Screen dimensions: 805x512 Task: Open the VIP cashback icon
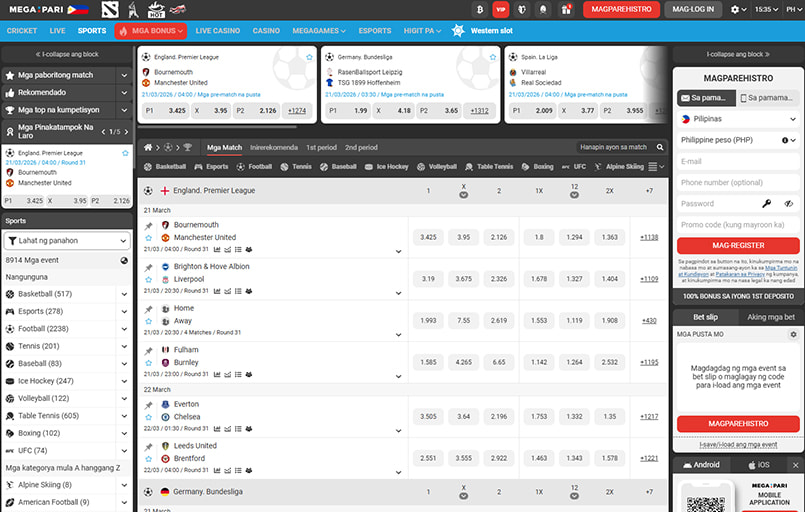click(500, 9)
